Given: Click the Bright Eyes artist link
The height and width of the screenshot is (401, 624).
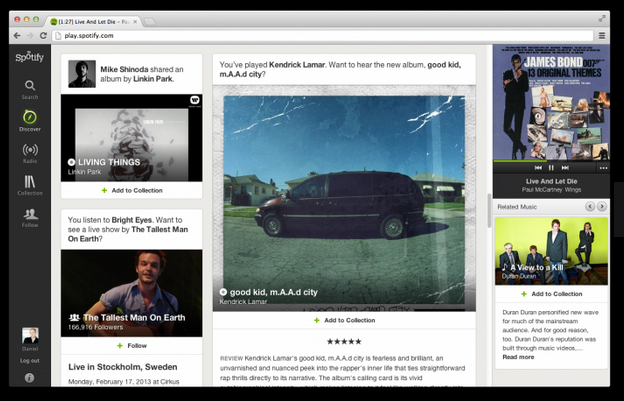Looking at the screenshot, I should [x=132, y=220].
